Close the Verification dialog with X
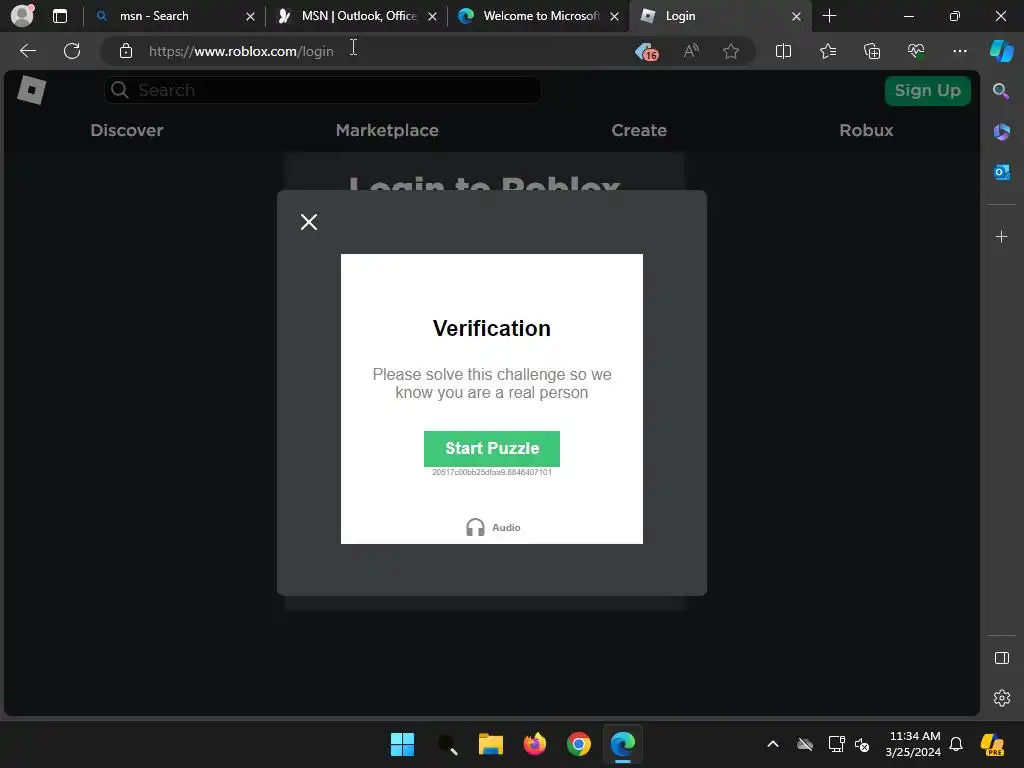 click(309, 222)
